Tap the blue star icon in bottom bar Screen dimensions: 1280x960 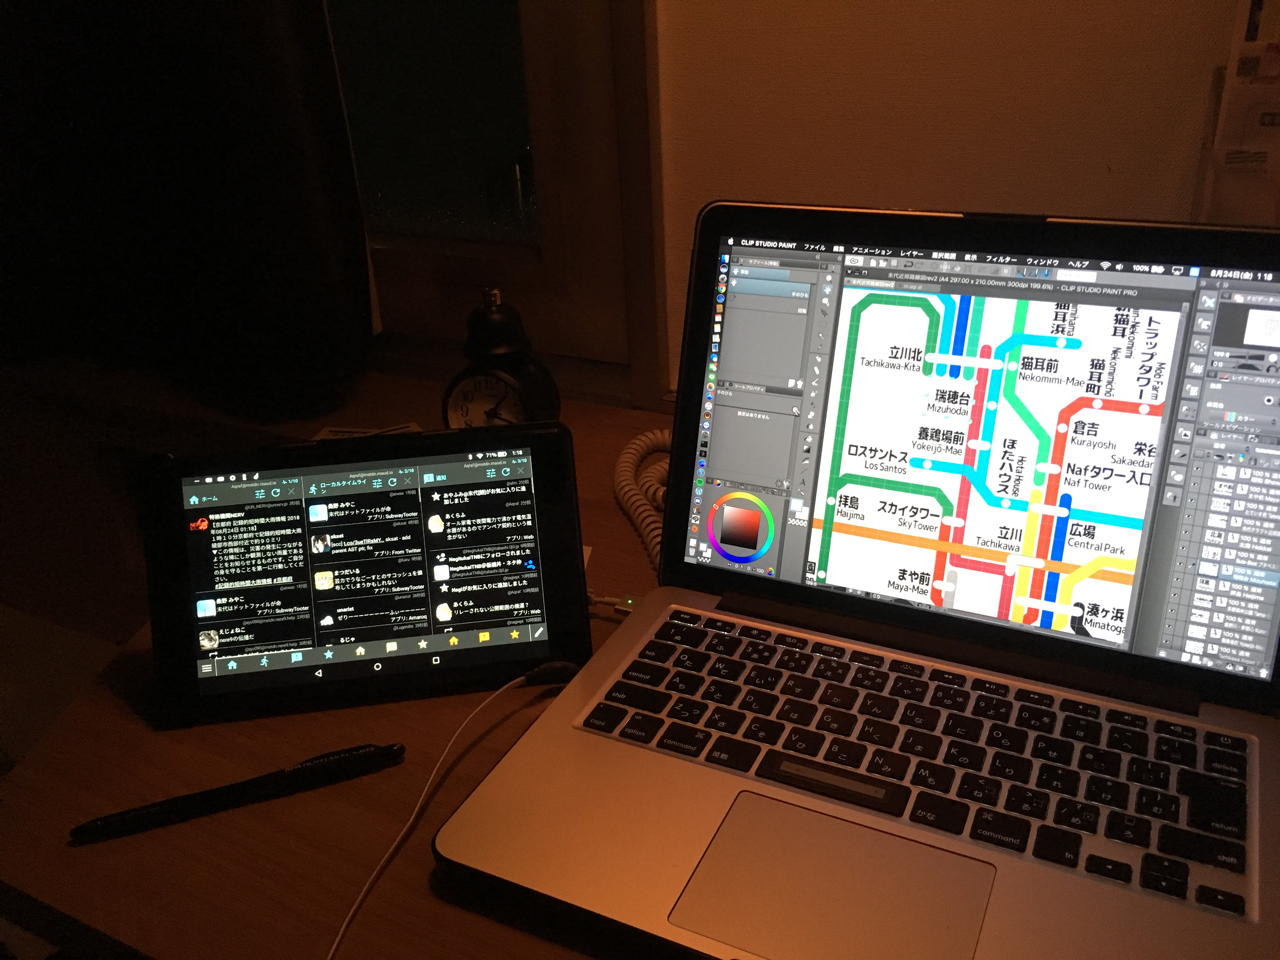[328, 654]
